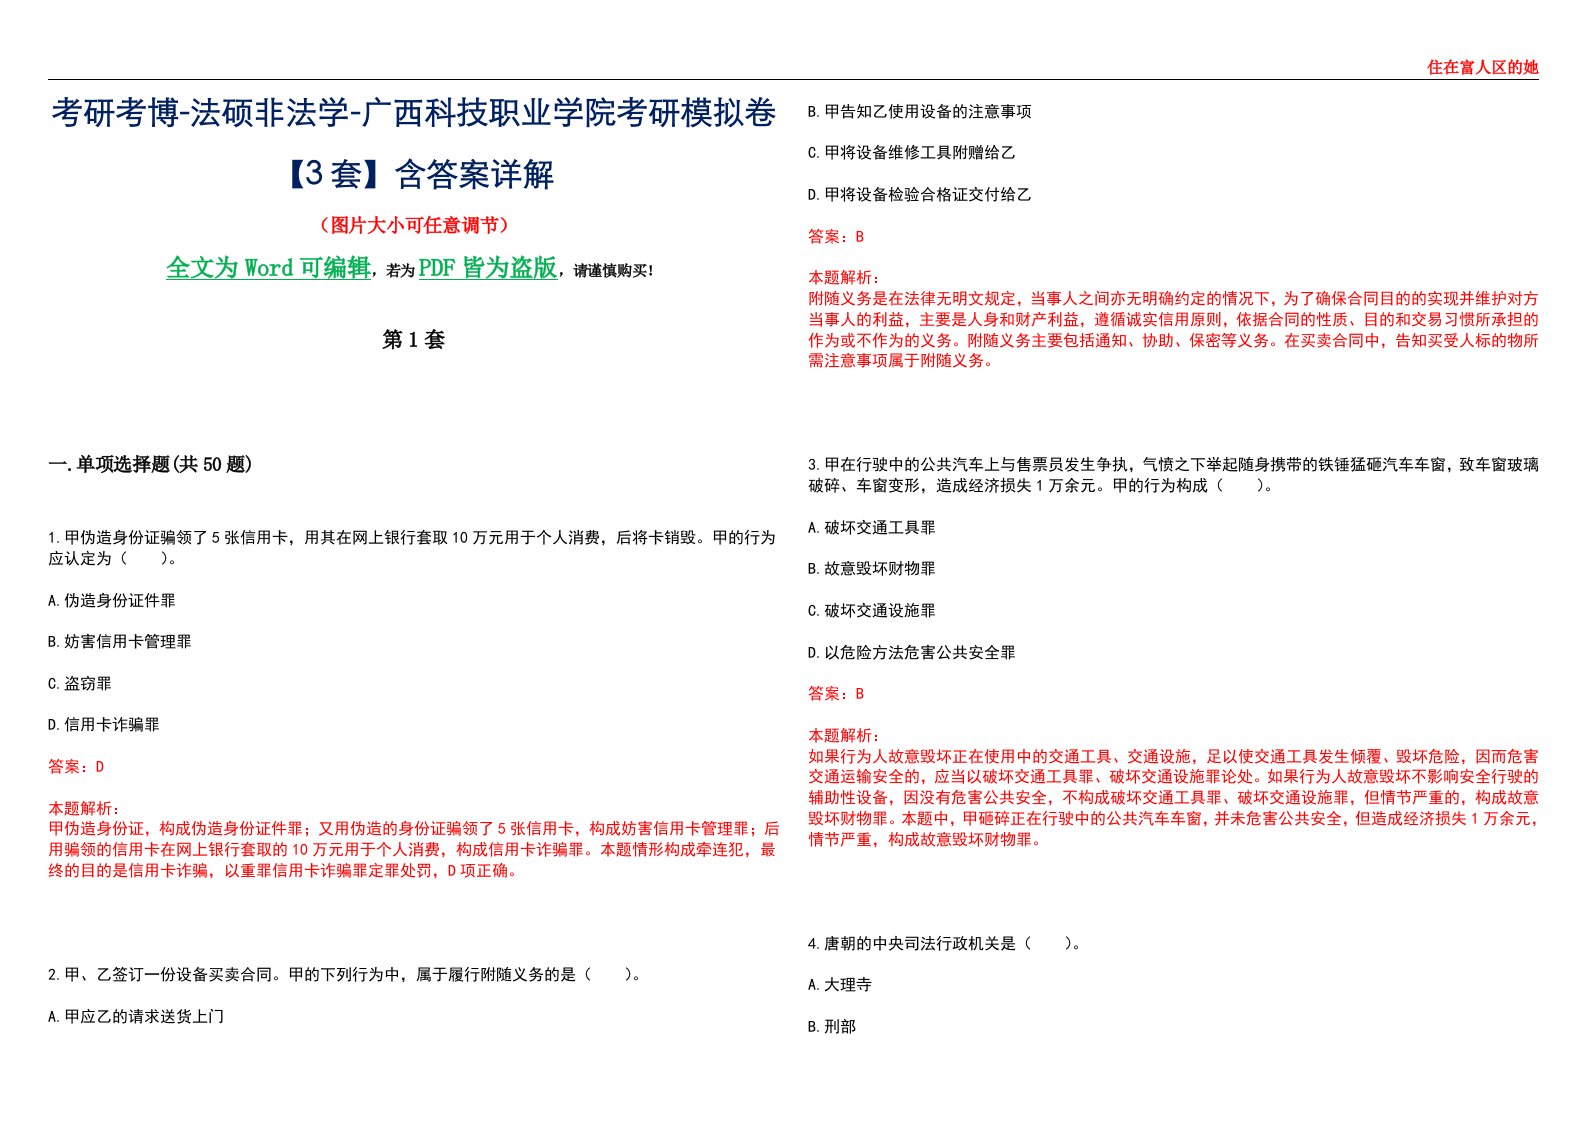Select option C.破坏交通设施罪
Image resolution: width=1587 pixels, height=1122 pixels.
click(871, 610)
